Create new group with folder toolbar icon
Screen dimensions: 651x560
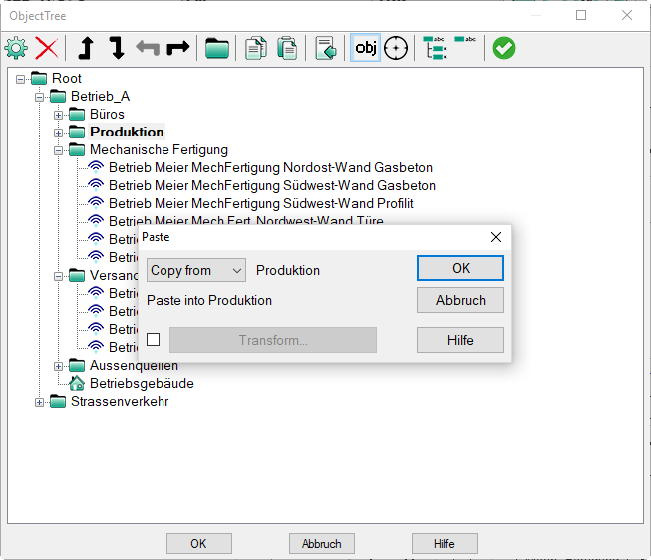click(x=217, y=48)
